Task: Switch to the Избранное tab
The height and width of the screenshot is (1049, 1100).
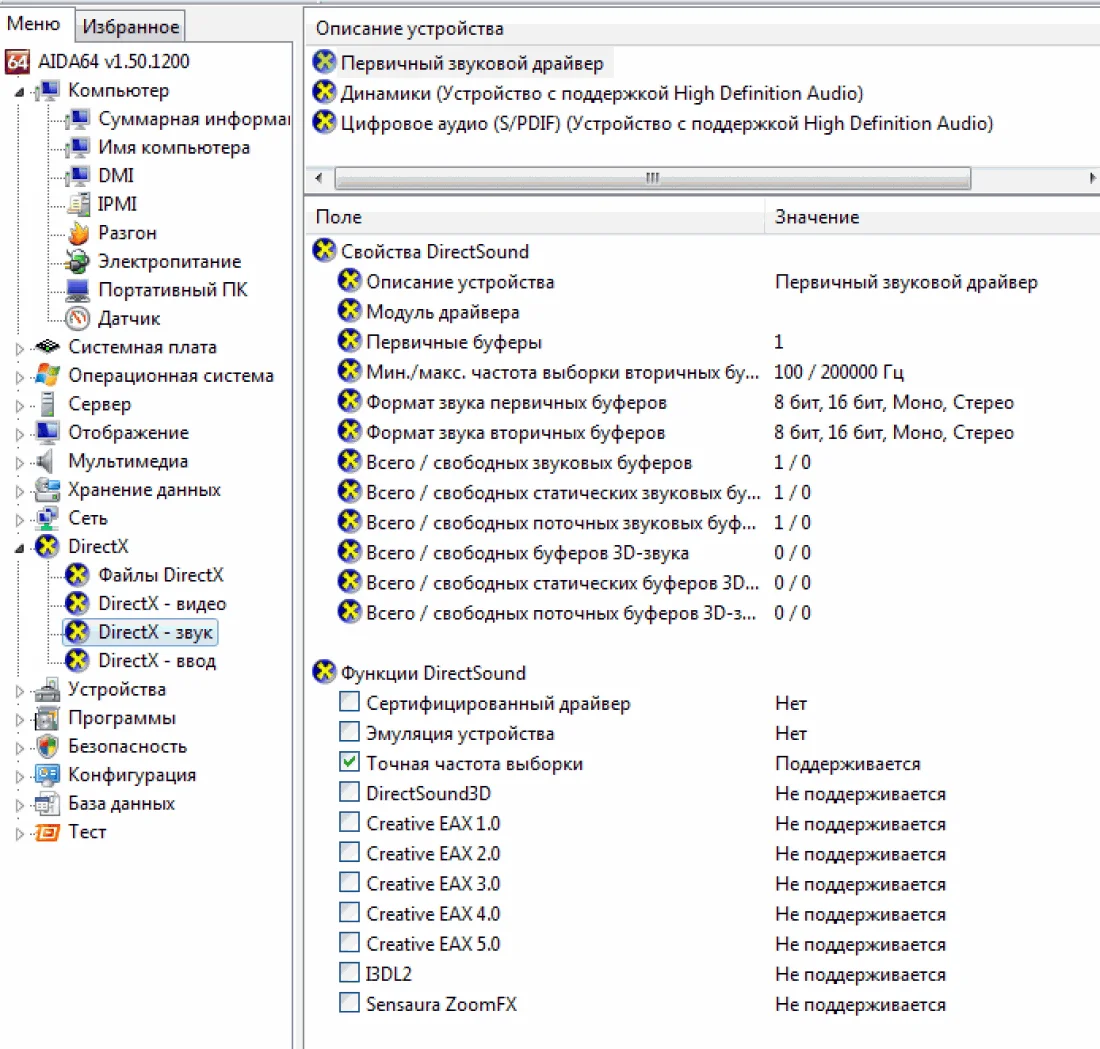Action: [130, 27]
